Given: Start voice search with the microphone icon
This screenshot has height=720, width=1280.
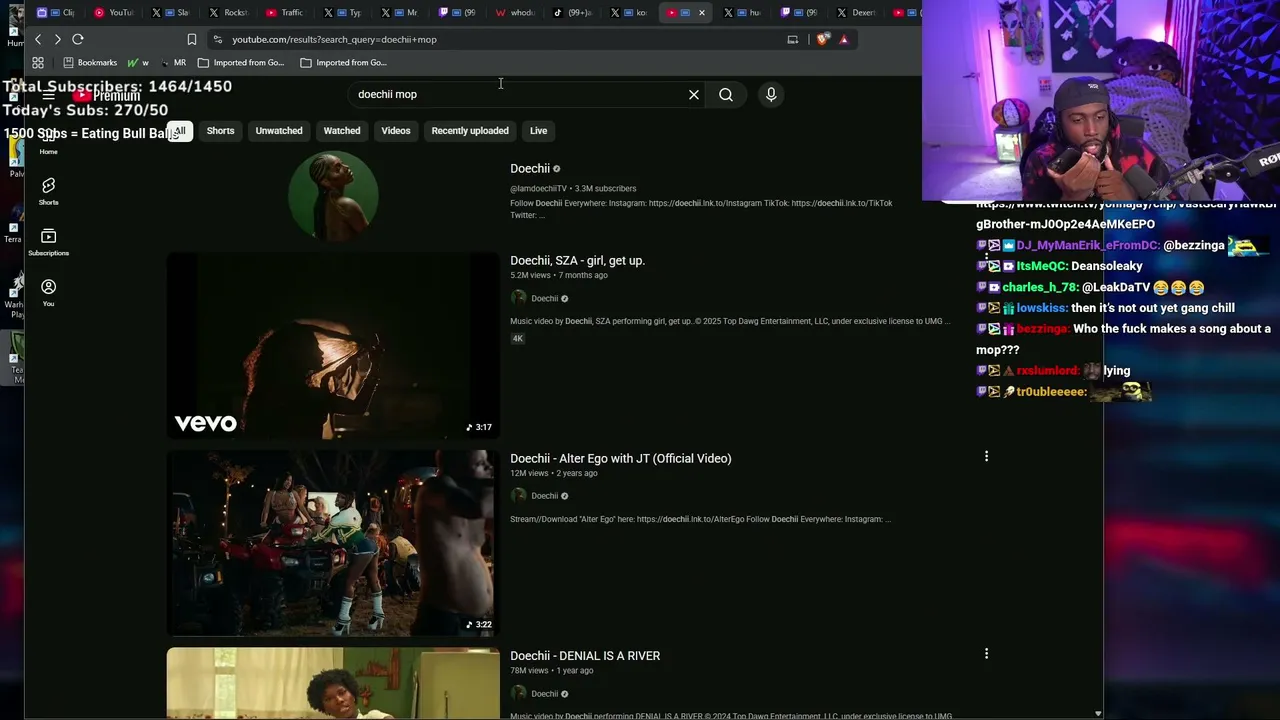Looking at the screenshot, I should tap(771, 94).
